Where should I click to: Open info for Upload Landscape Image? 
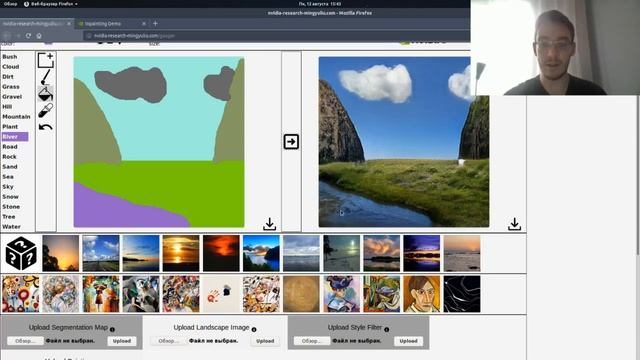(x=254, y=329)
